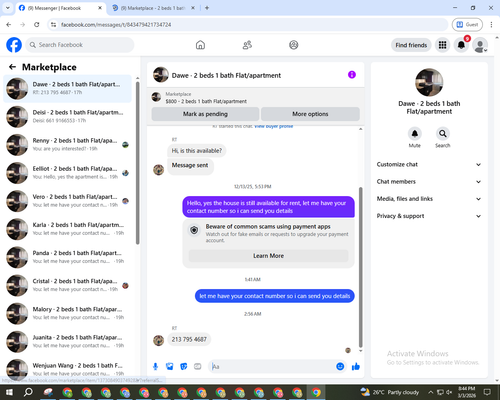Click Dawe profile picture in right panel

[x=429, y=82]
